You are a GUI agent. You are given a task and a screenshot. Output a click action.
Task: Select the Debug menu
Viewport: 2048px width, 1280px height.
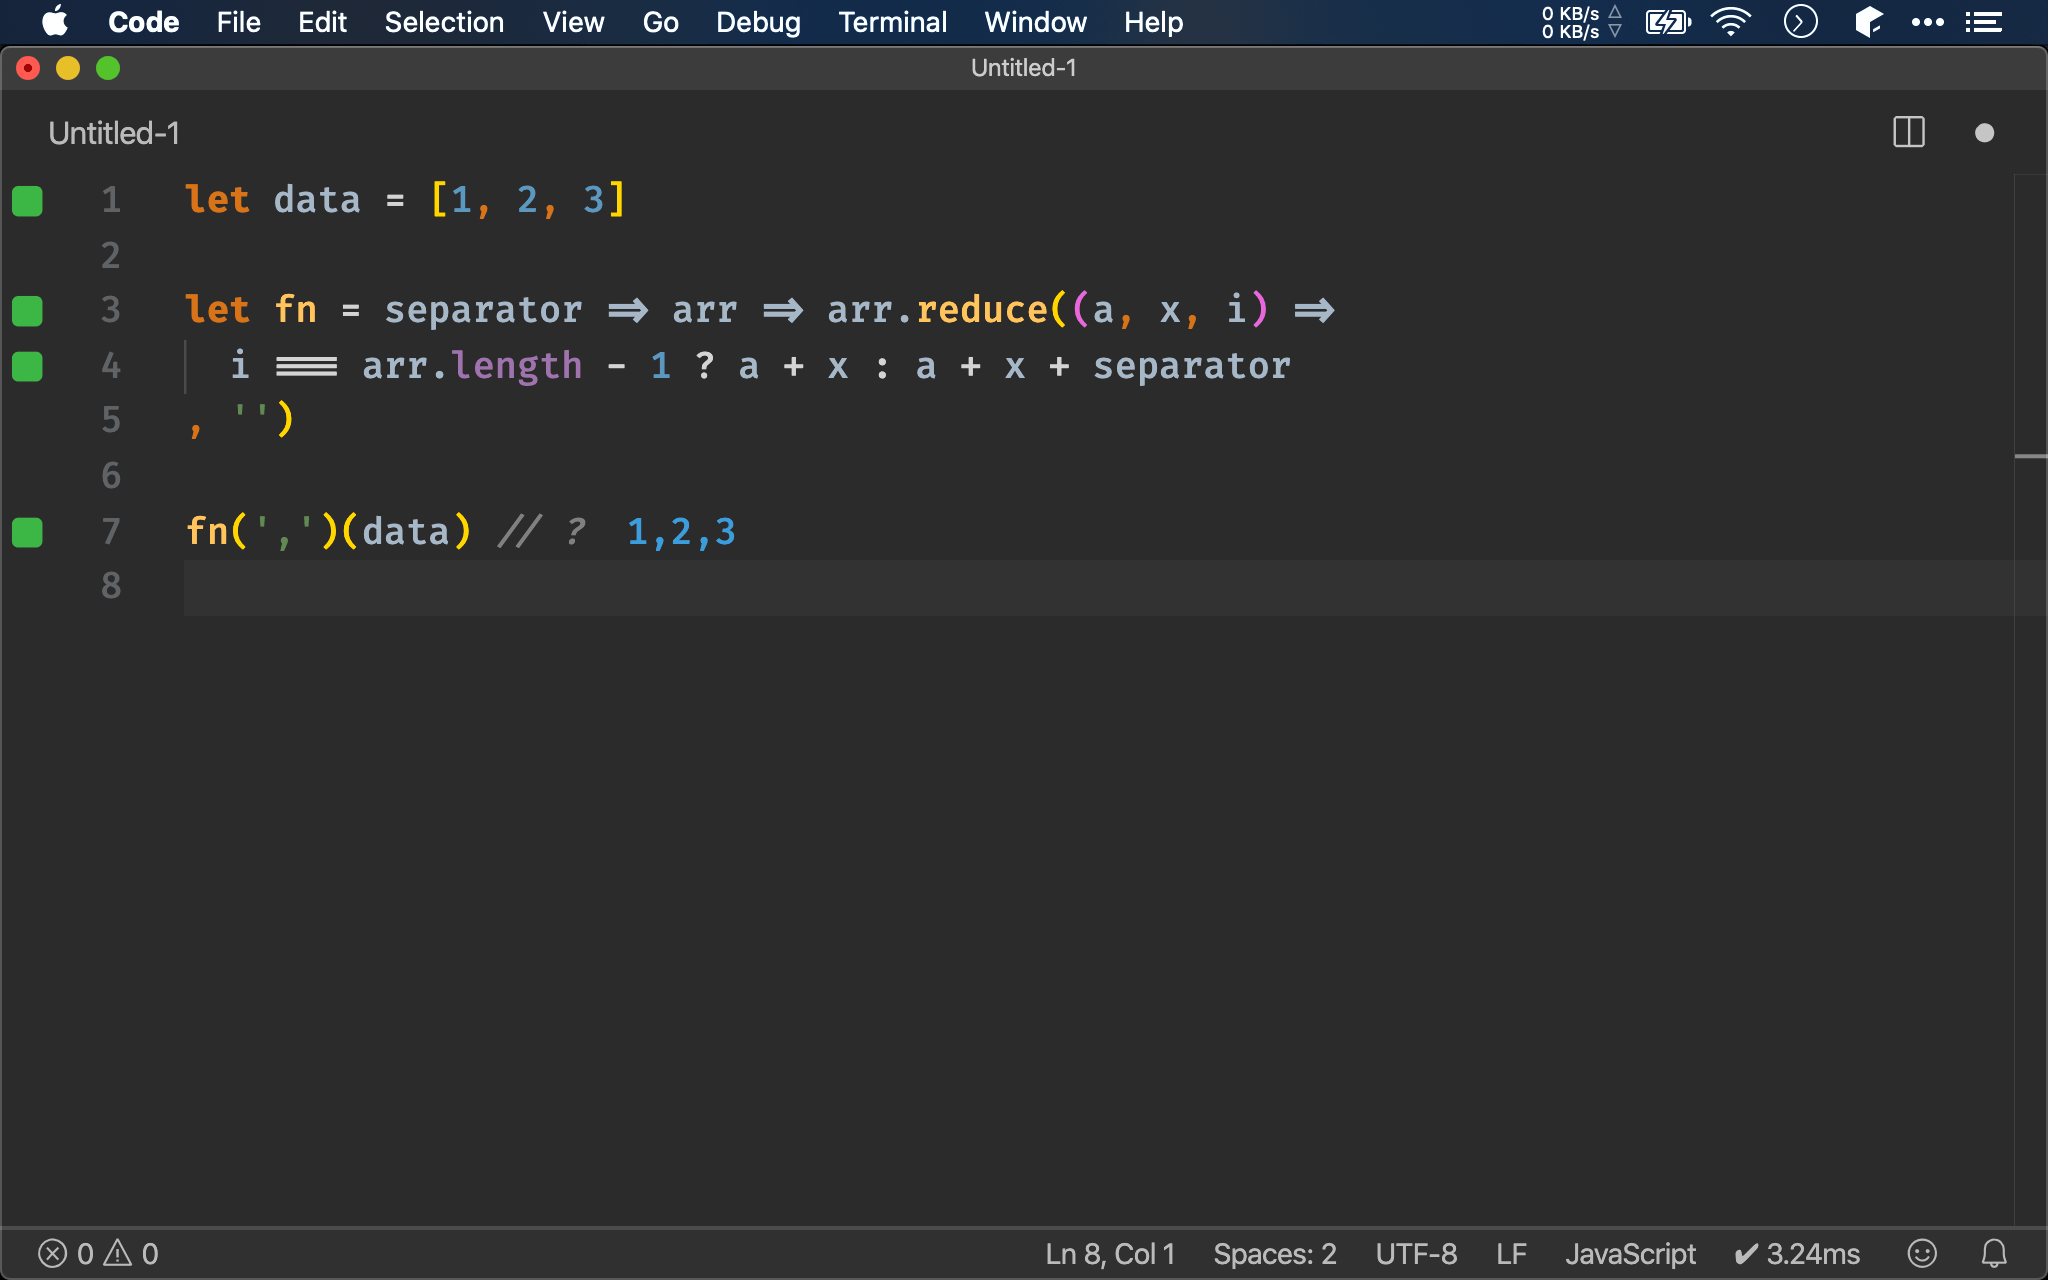[x=756, y=21]
